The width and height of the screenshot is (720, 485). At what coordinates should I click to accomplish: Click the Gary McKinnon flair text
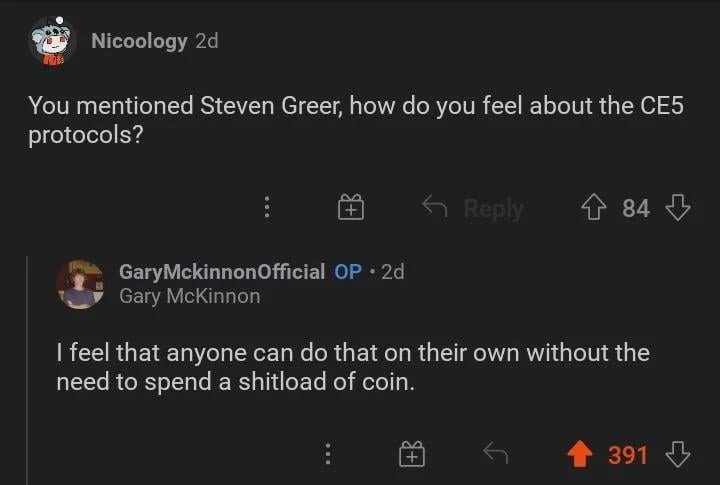point(190,296)
